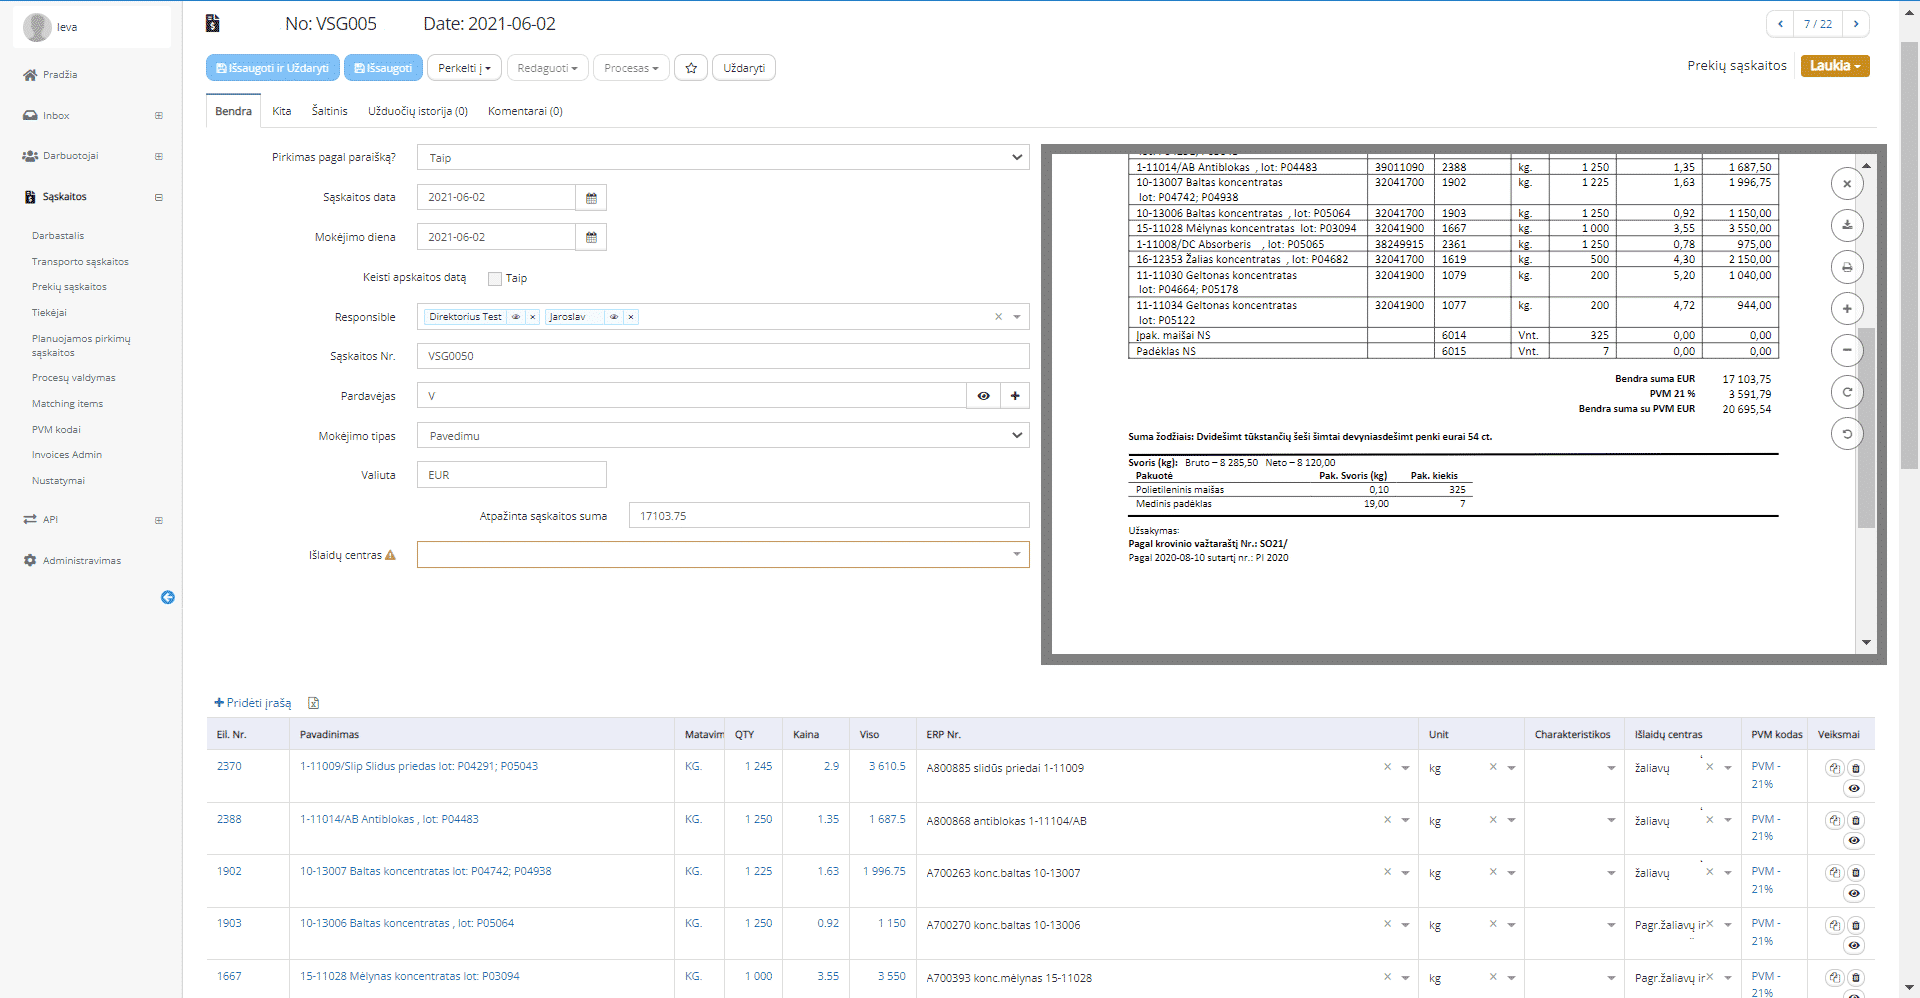The image size is (1920, 998).
Task: Zoom in on the invoice preview
Action: coord(1847,309)
